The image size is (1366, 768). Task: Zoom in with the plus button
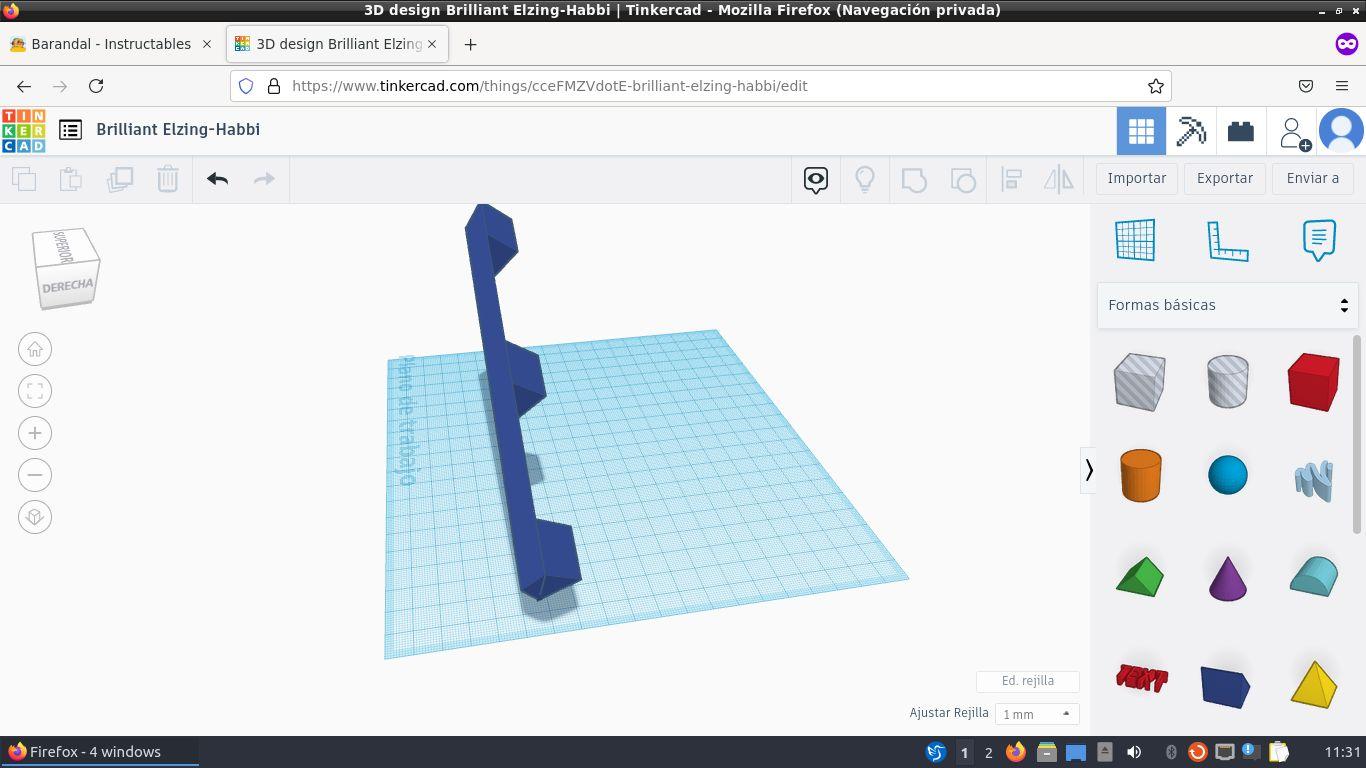(35, 433)
